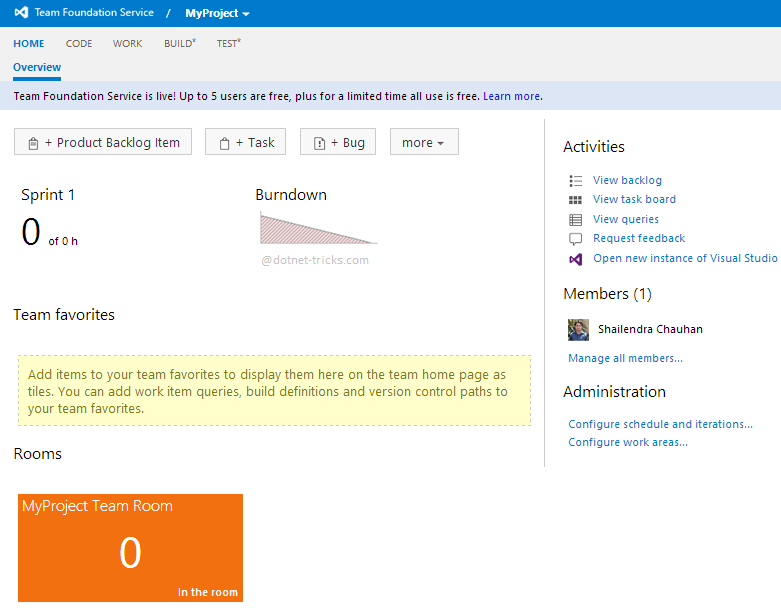Click the Request feedback speech bubble icon
The width and height of the screenshot is (781, 611).
575,239
